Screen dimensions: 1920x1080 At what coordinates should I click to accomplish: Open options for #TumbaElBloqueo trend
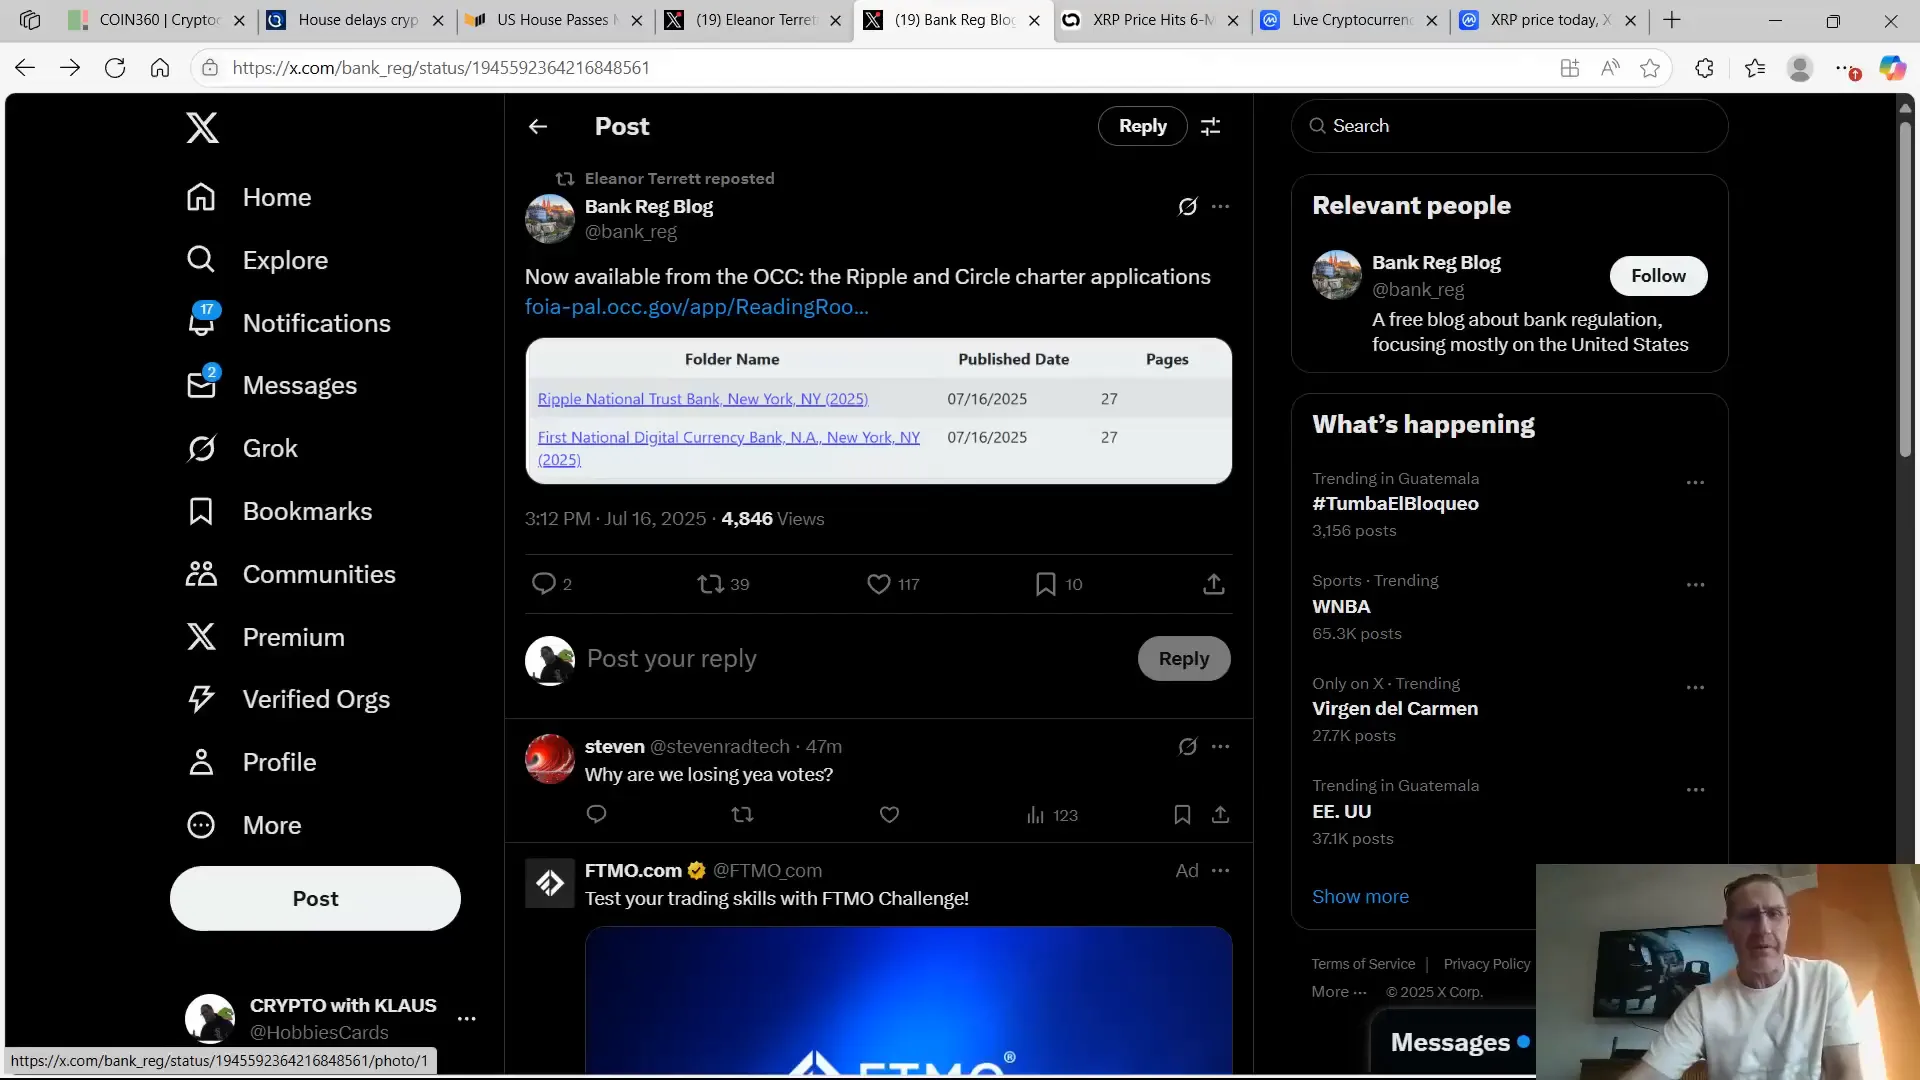[1695, 482]
